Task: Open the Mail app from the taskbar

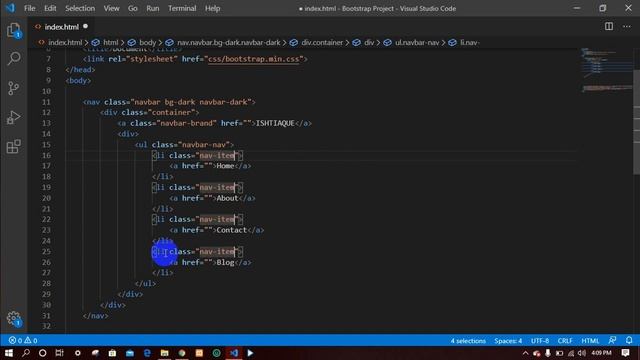Action: [x=130, y=353]
